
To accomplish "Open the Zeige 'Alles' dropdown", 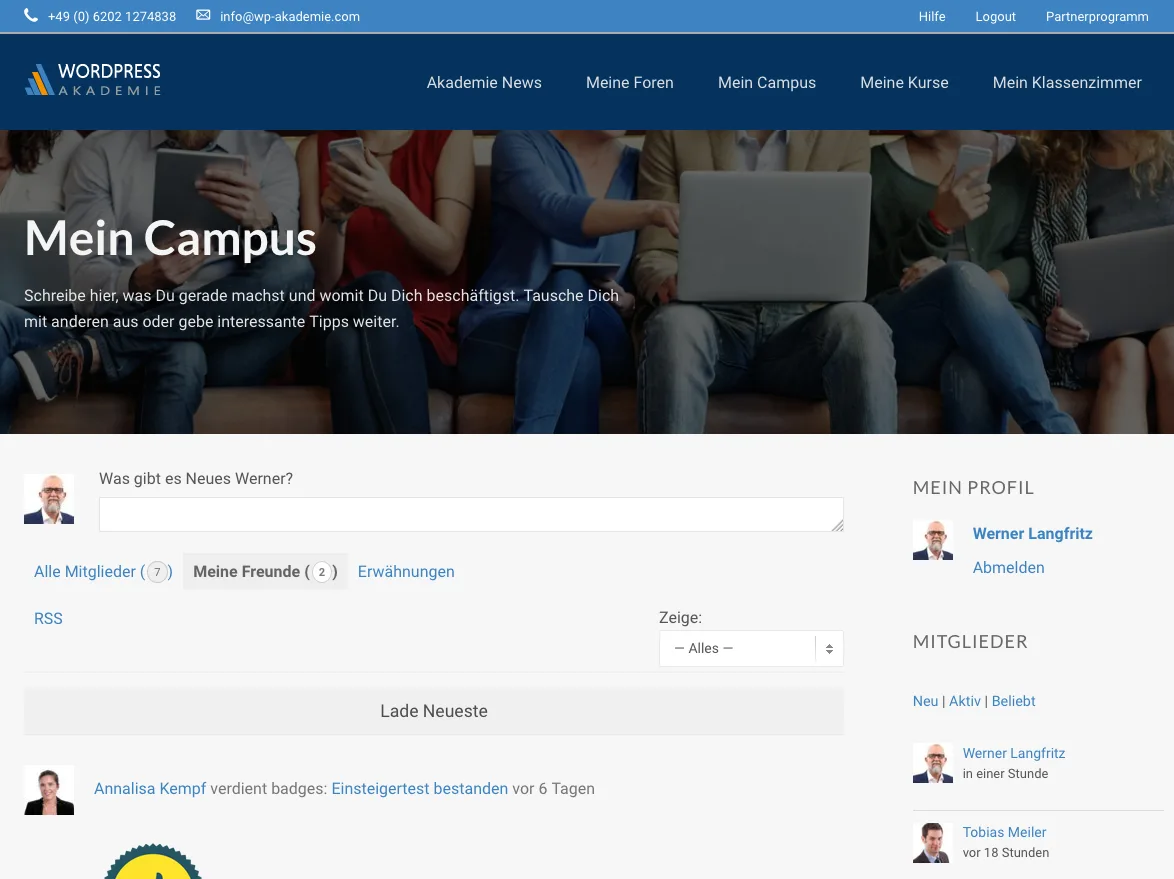I will pos(751,648).
